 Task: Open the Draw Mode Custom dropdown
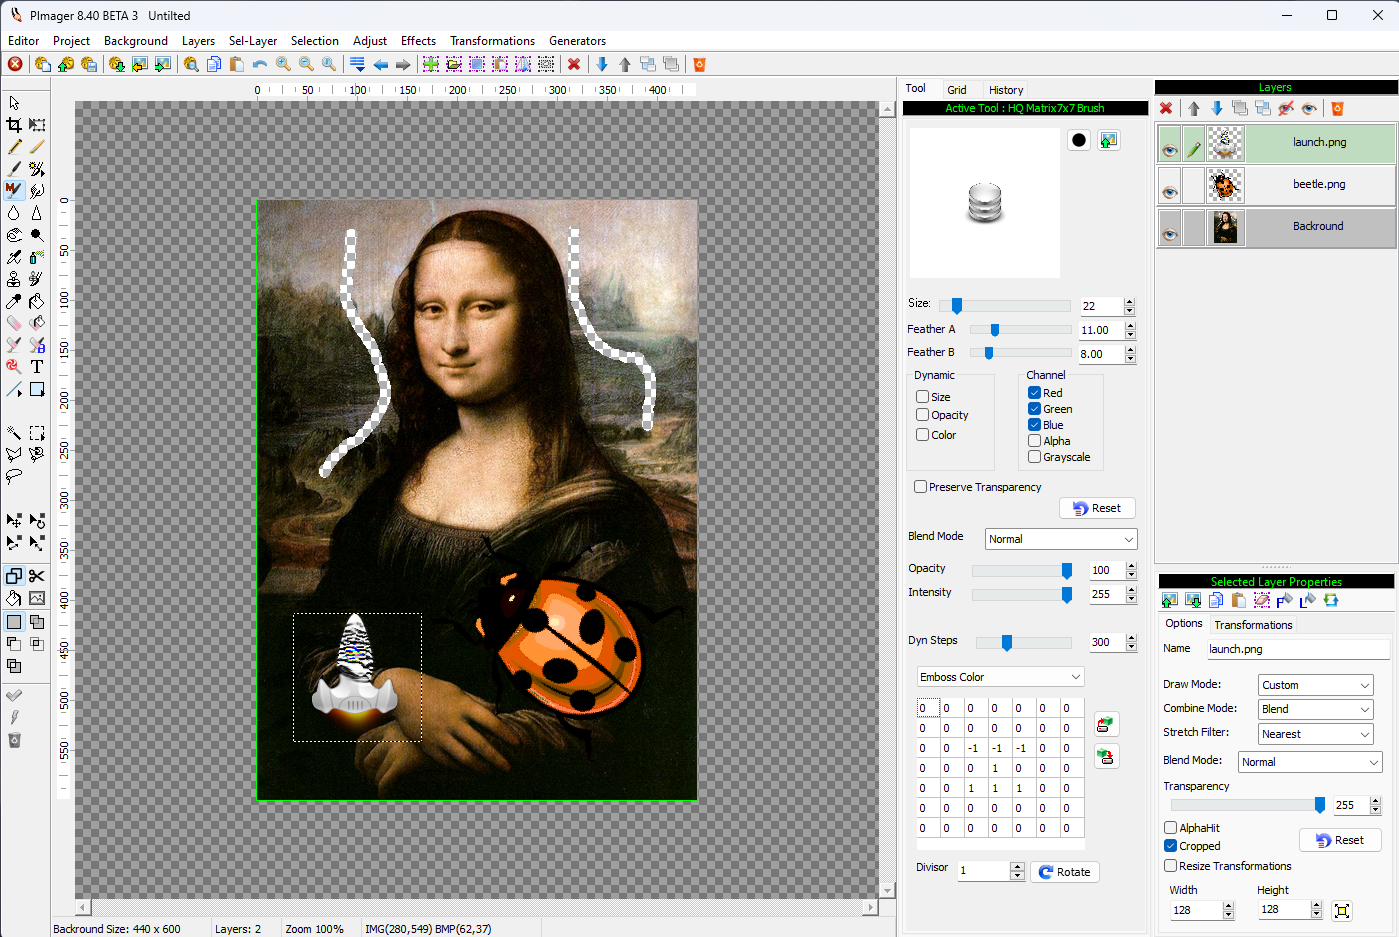point(1316,685)
